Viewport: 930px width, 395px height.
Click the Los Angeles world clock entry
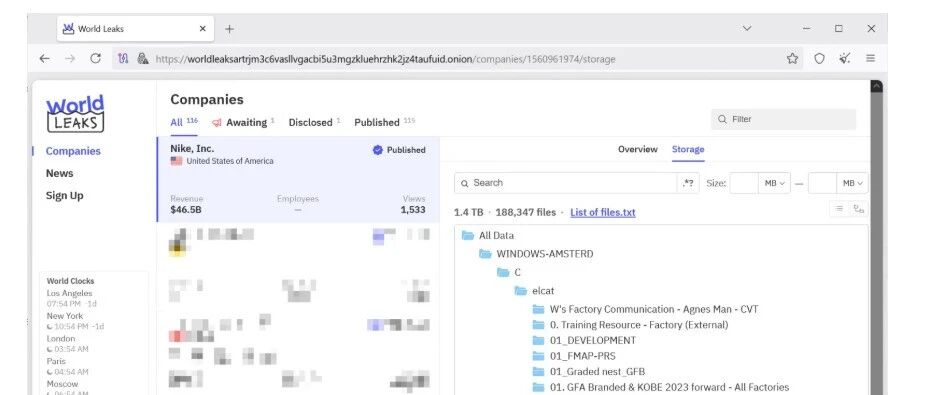(72, 298)
